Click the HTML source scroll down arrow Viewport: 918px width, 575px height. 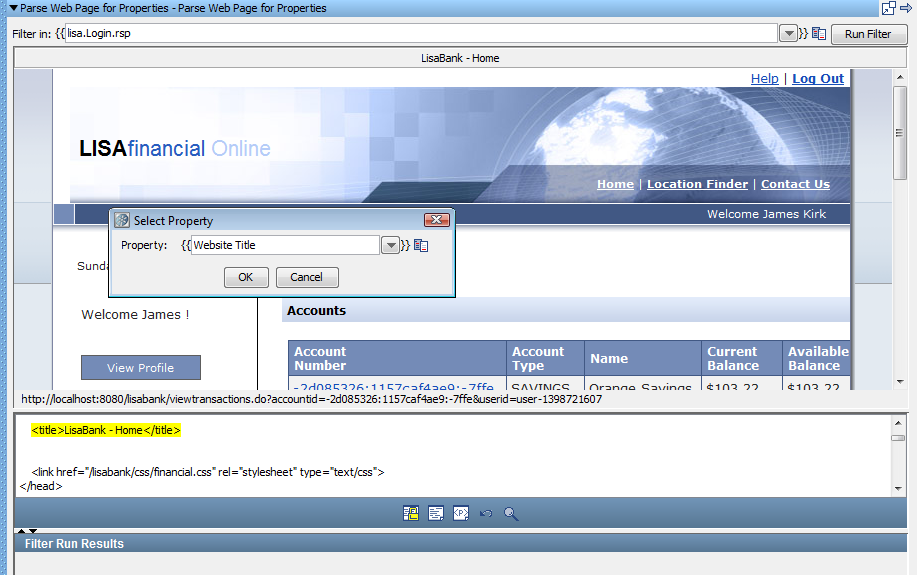pyautogui.click(x=898, y=489)
